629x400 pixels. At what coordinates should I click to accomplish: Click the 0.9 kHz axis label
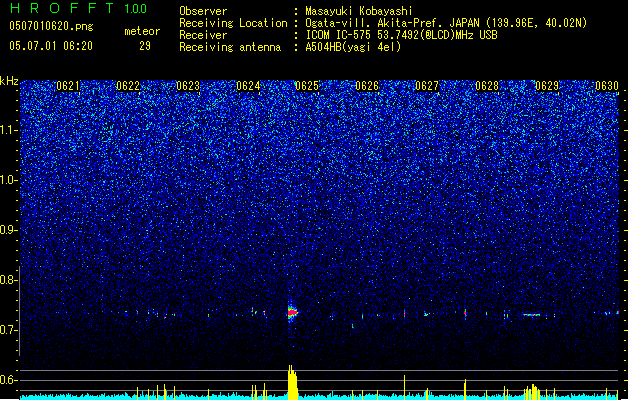(x=9, y=230)
